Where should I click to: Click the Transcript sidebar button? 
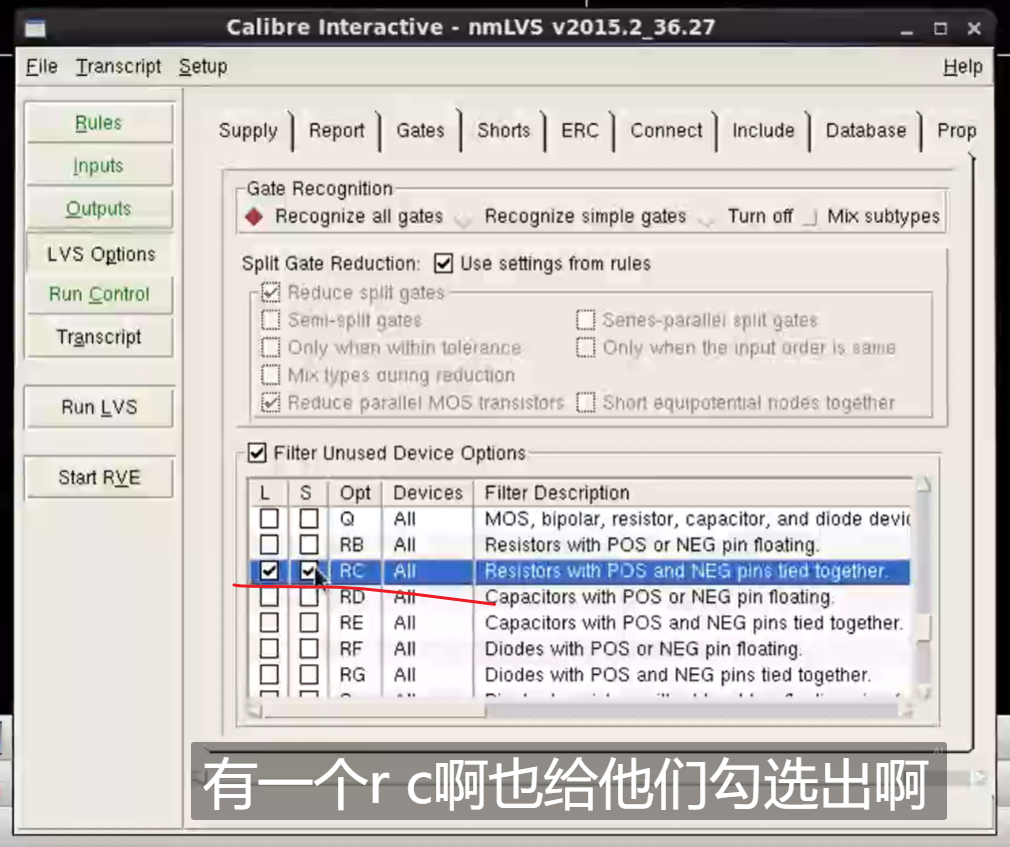point(99,337)
